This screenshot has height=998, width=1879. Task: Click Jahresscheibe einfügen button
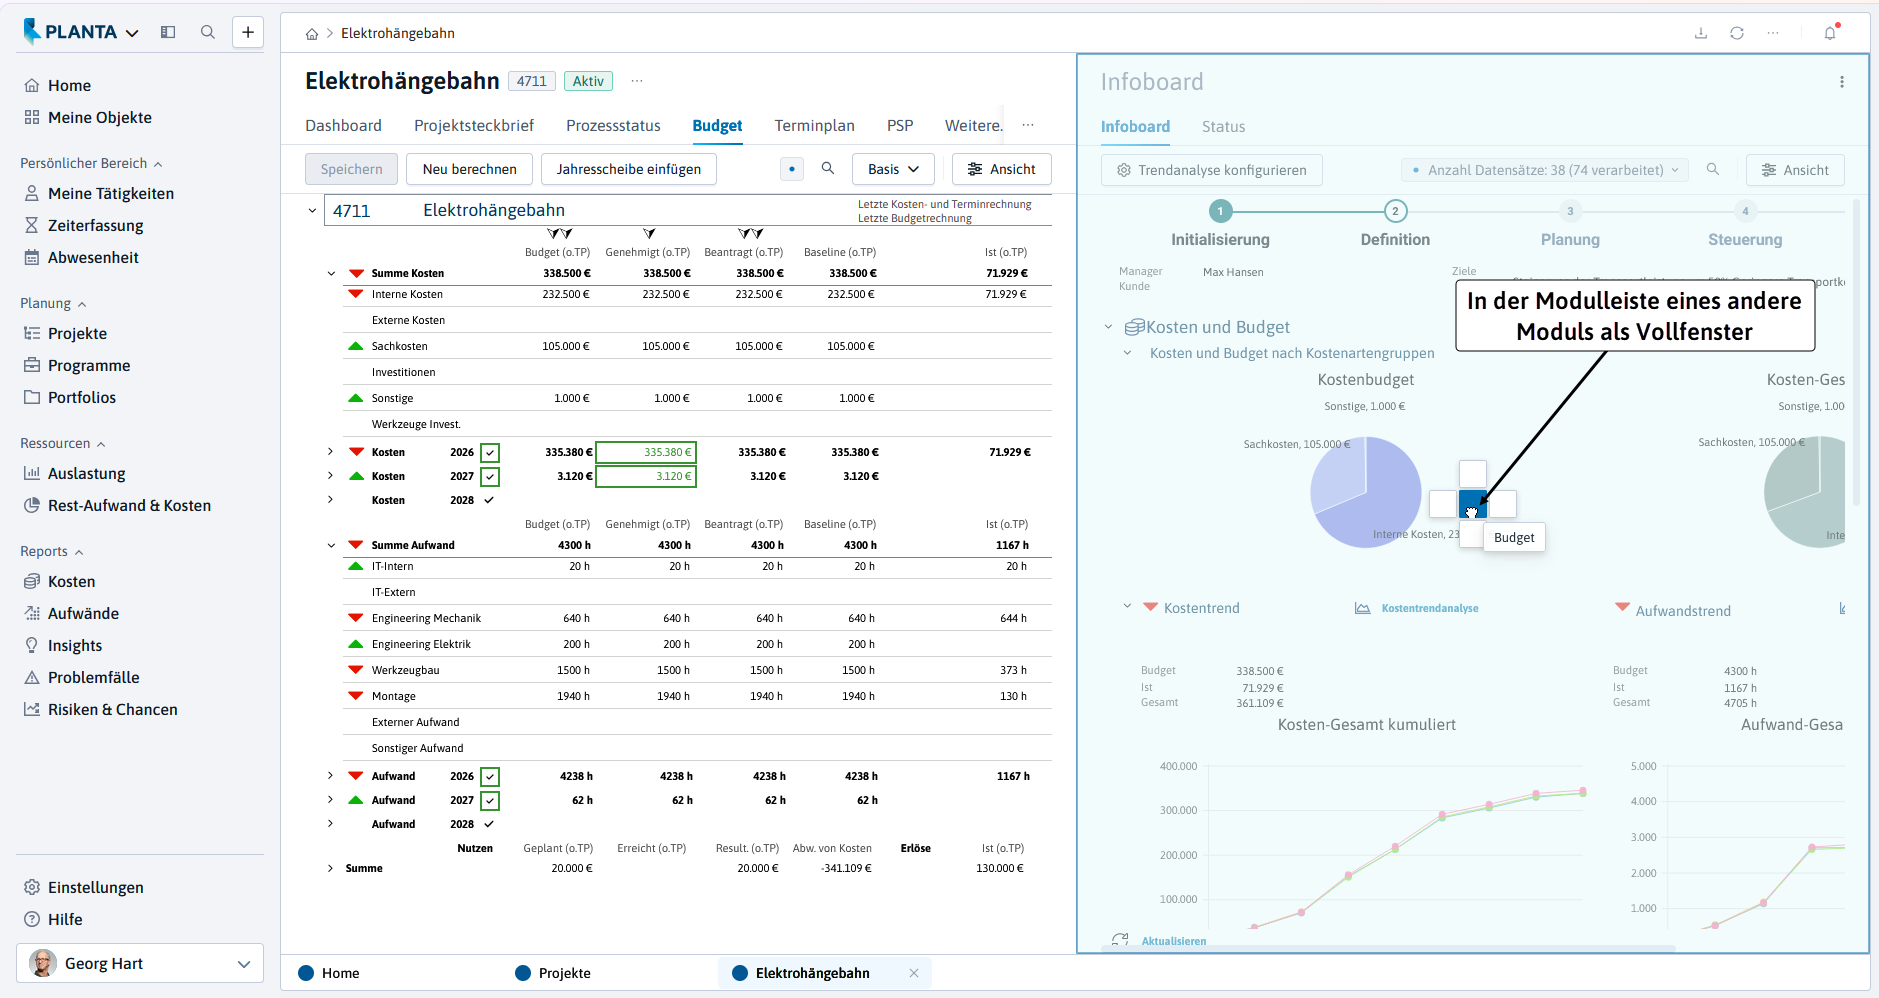tap(629, 169)
